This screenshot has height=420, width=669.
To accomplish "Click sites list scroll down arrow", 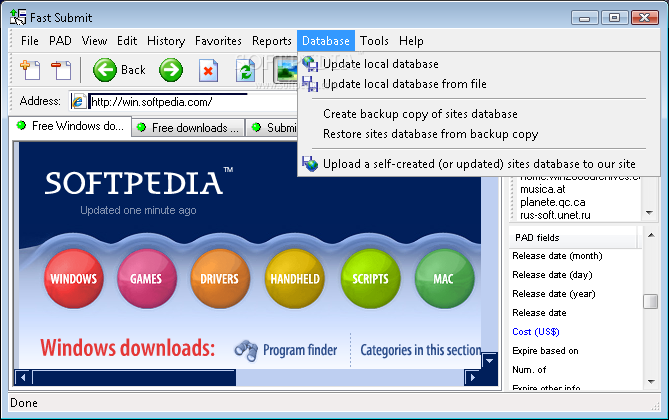I will coord(649,213).
